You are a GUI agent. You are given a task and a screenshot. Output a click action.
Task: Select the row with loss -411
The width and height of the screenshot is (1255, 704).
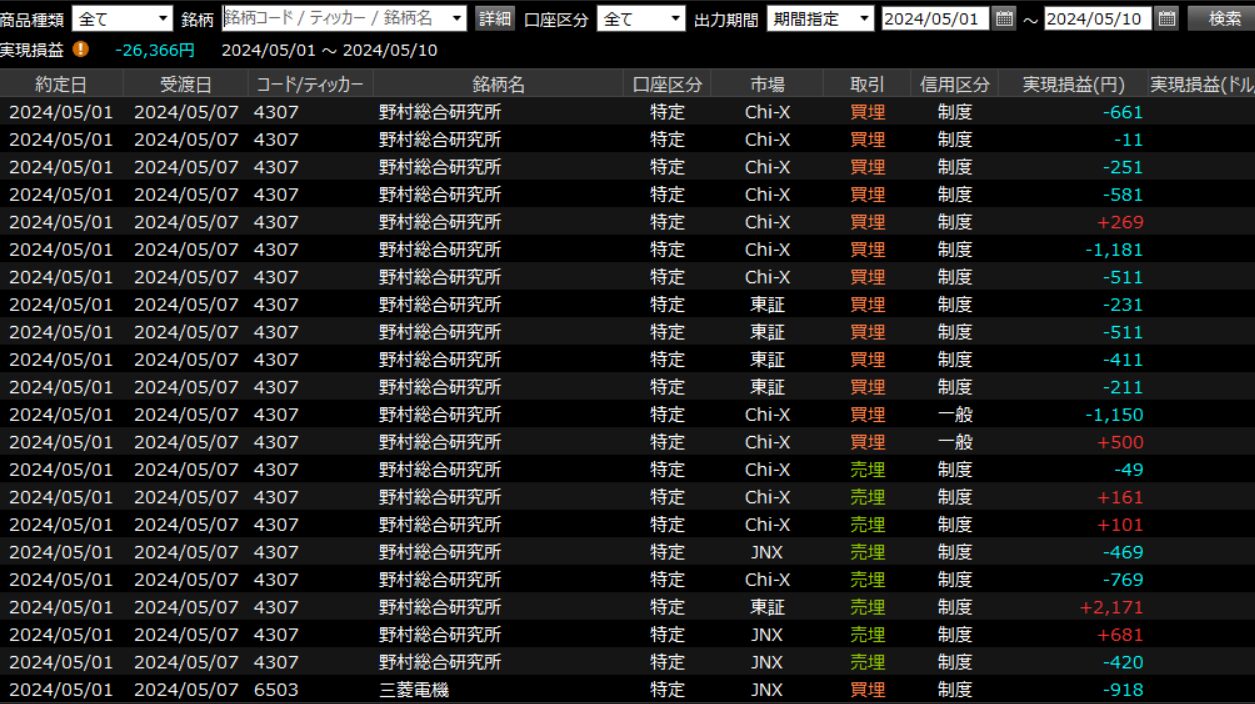click(627, 360)
